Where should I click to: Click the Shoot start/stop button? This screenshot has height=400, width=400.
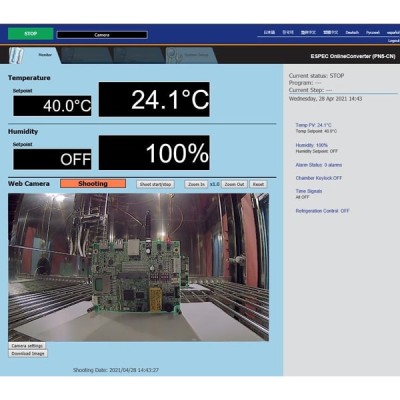[x=155, y=184]
